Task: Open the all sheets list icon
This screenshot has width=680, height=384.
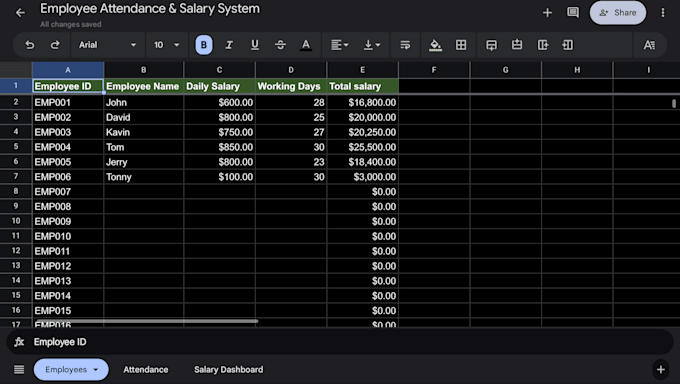Action: tap(19, 370)
